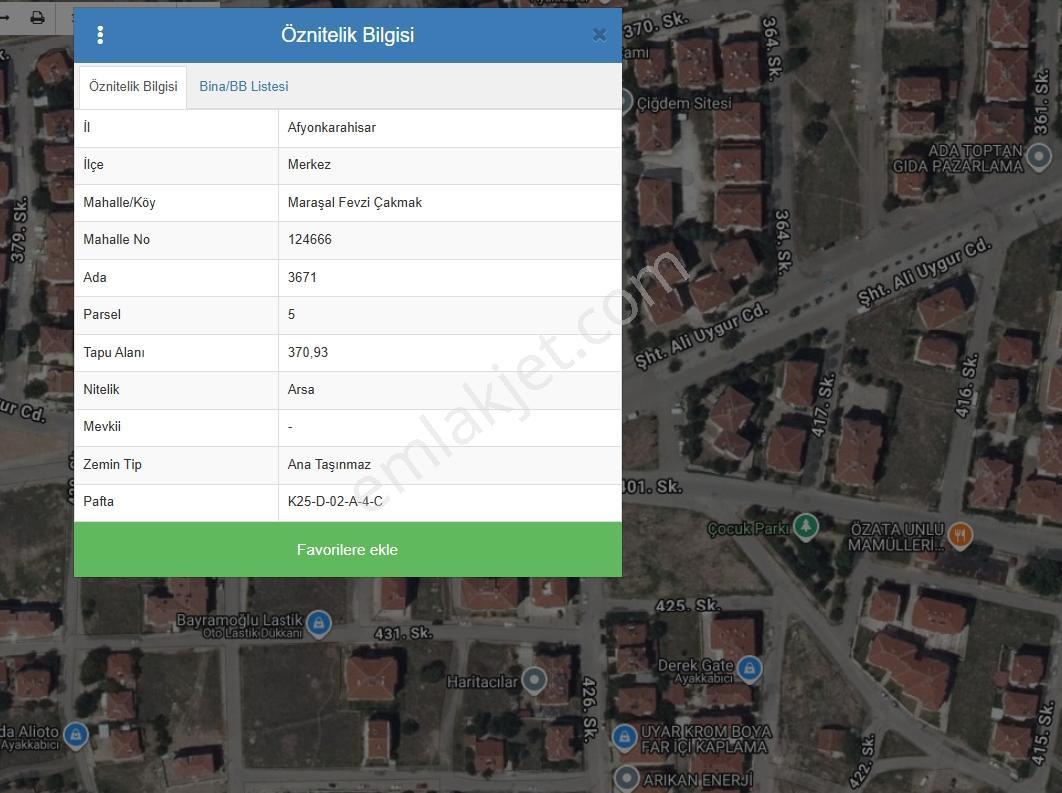The width and height of the screenshot is (1062, 793).
Task: Click the Mahalle/Köy label
Action: [x=119, y=202]
